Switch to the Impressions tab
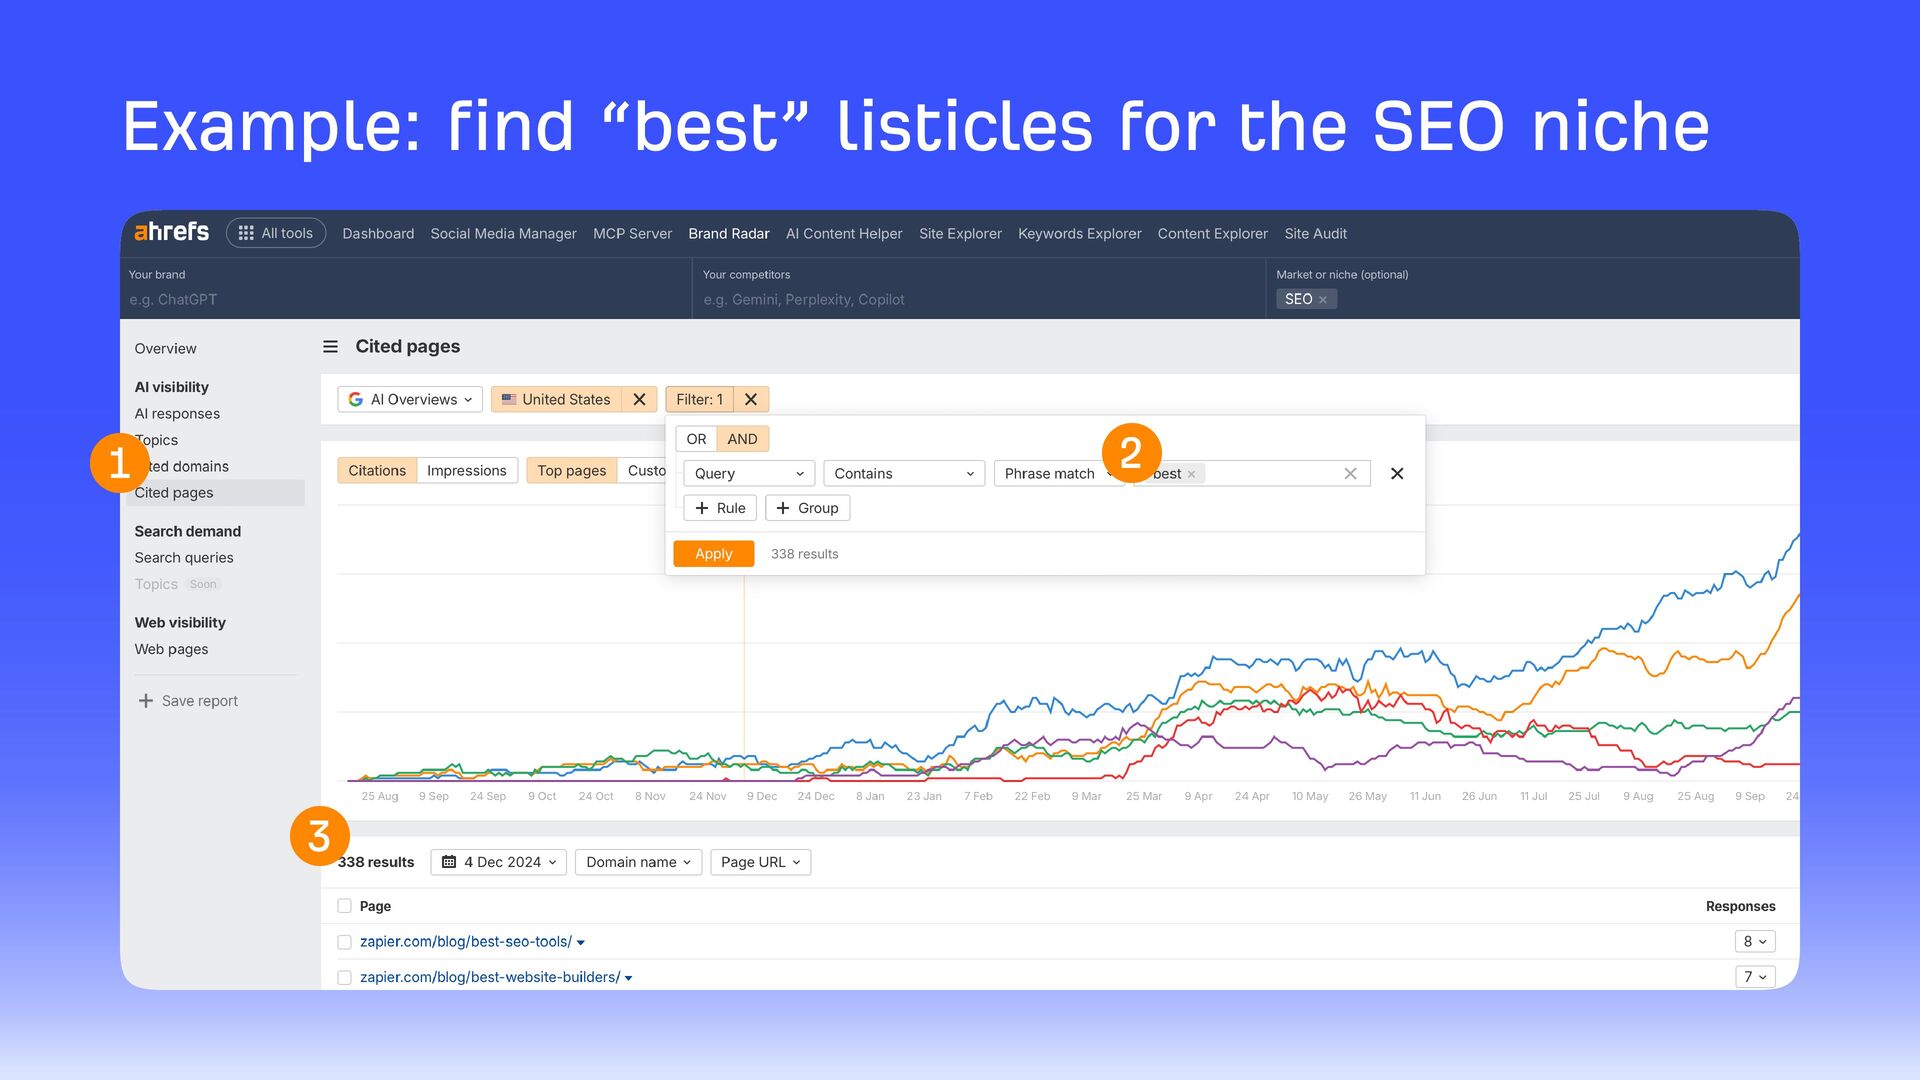Image resolution: width=1920 pixels, height=1080 pixels. pos(466,470)
